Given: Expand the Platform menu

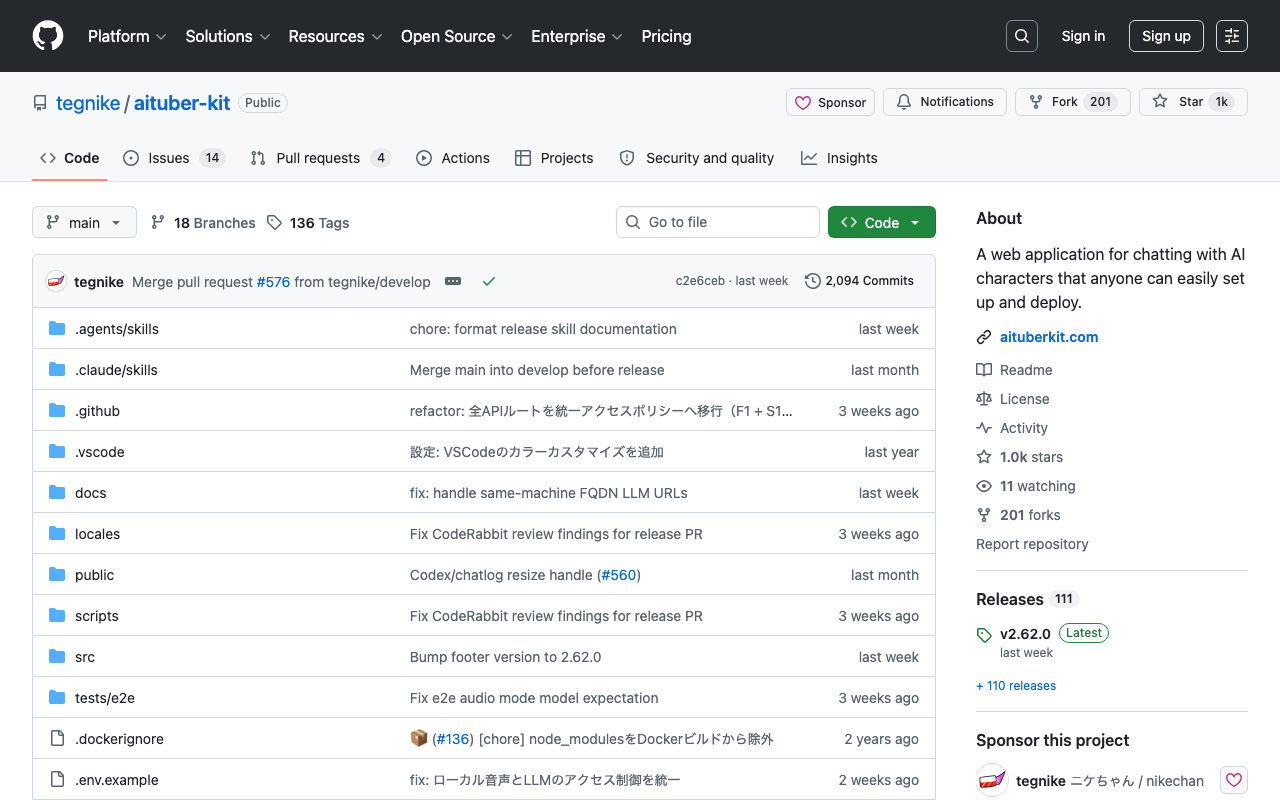Looking at the screenshot, I should click(x=128, y=36).
